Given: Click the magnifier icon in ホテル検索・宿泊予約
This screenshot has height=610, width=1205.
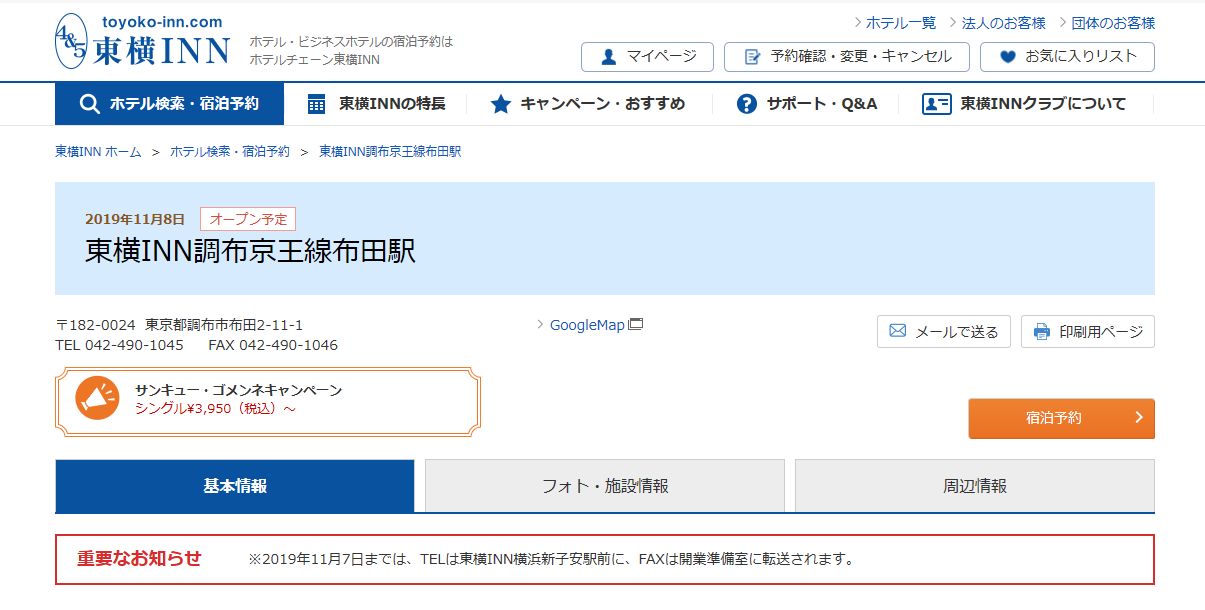Looking at the screenshot, I should pos(90,104).
